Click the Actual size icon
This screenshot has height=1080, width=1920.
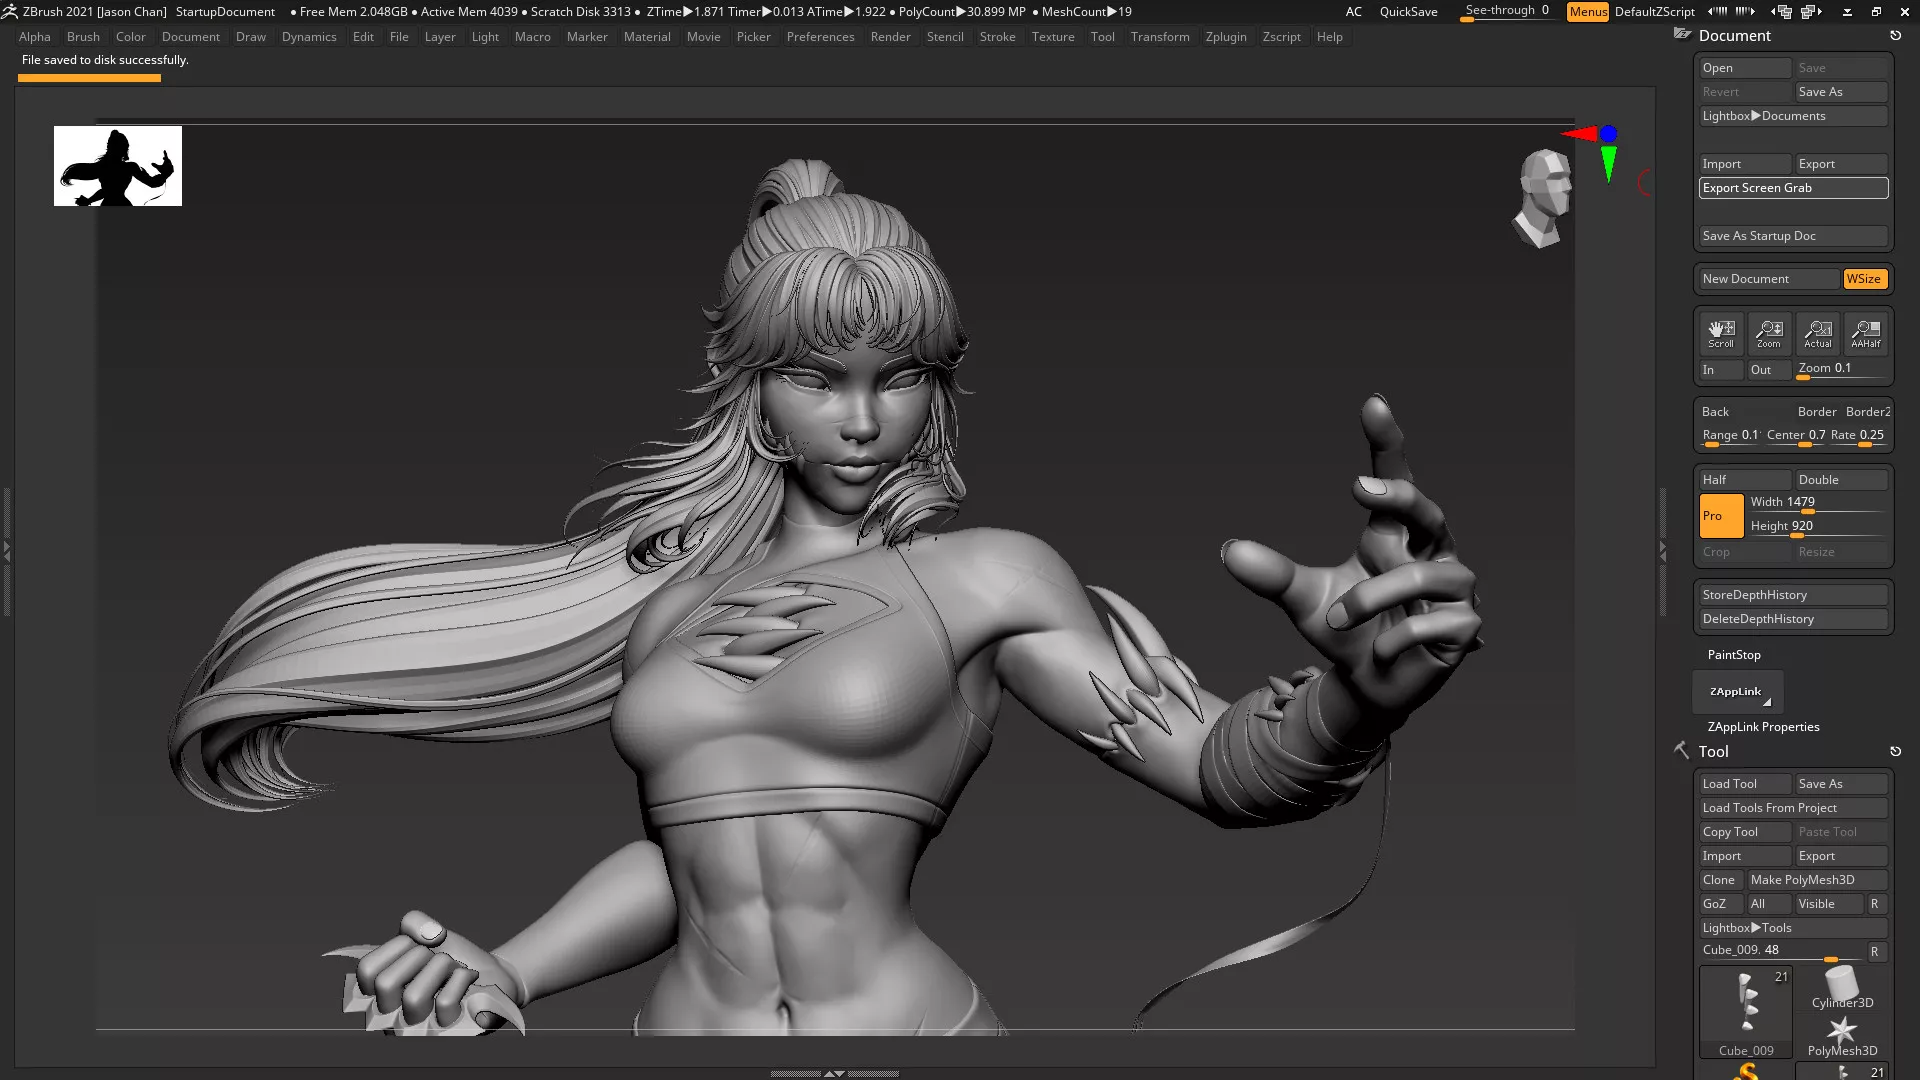[1817, 333]
